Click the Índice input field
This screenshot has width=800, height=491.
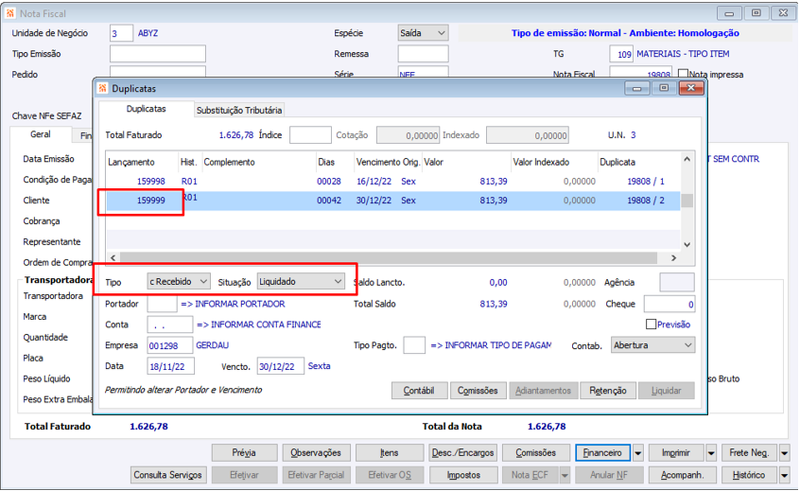[x=310, y=135]
